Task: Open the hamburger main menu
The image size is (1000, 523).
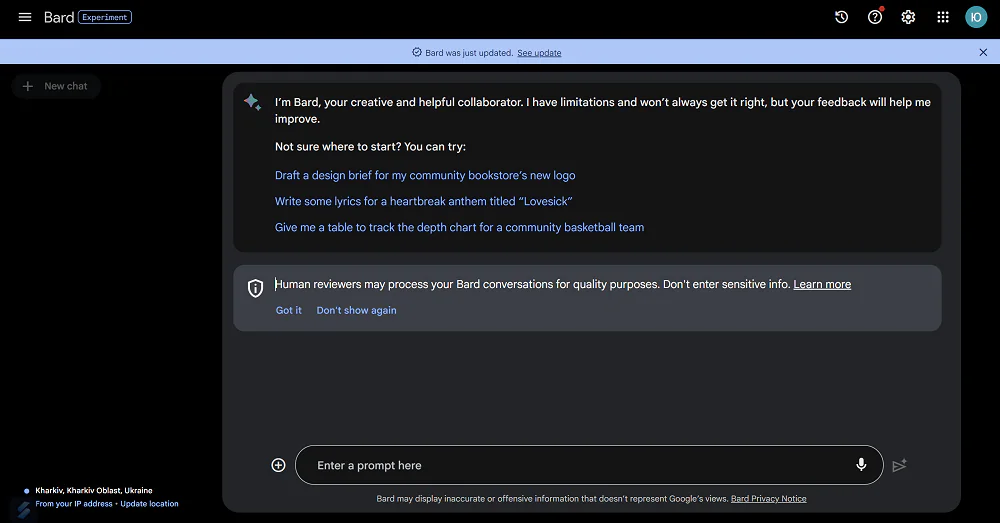Action: coord(25,17)
